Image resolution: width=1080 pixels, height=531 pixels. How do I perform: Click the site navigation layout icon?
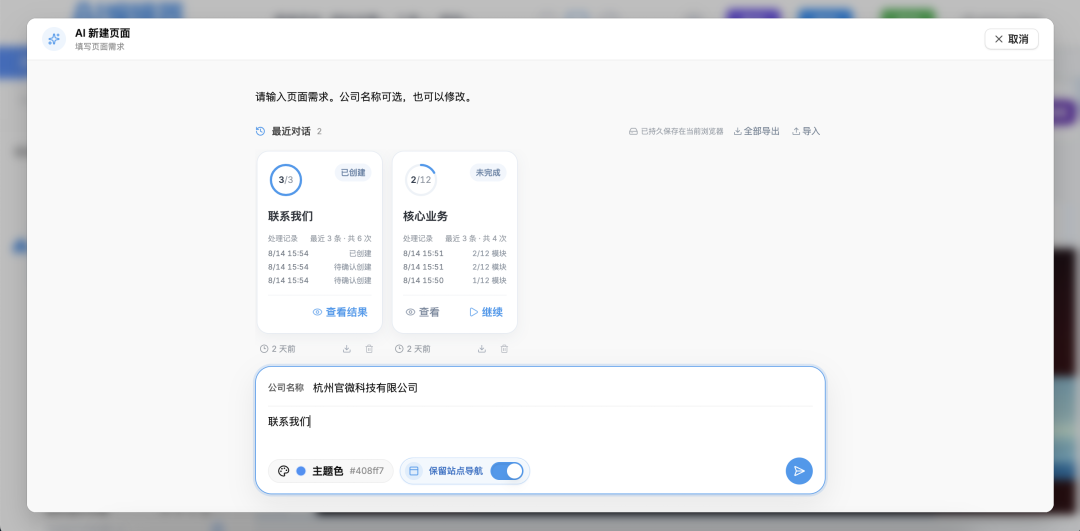[x=414, y=471]
